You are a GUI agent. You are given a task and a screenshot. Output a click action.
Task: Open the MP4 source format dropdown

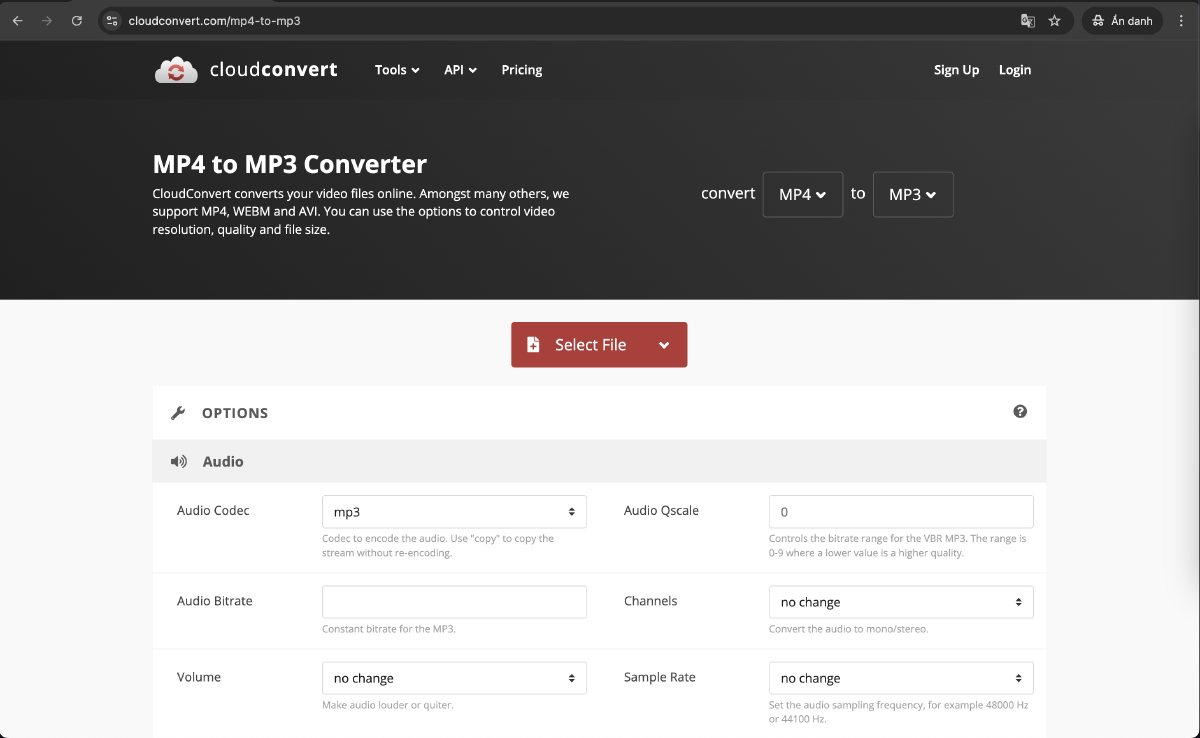tap(803, 194)
